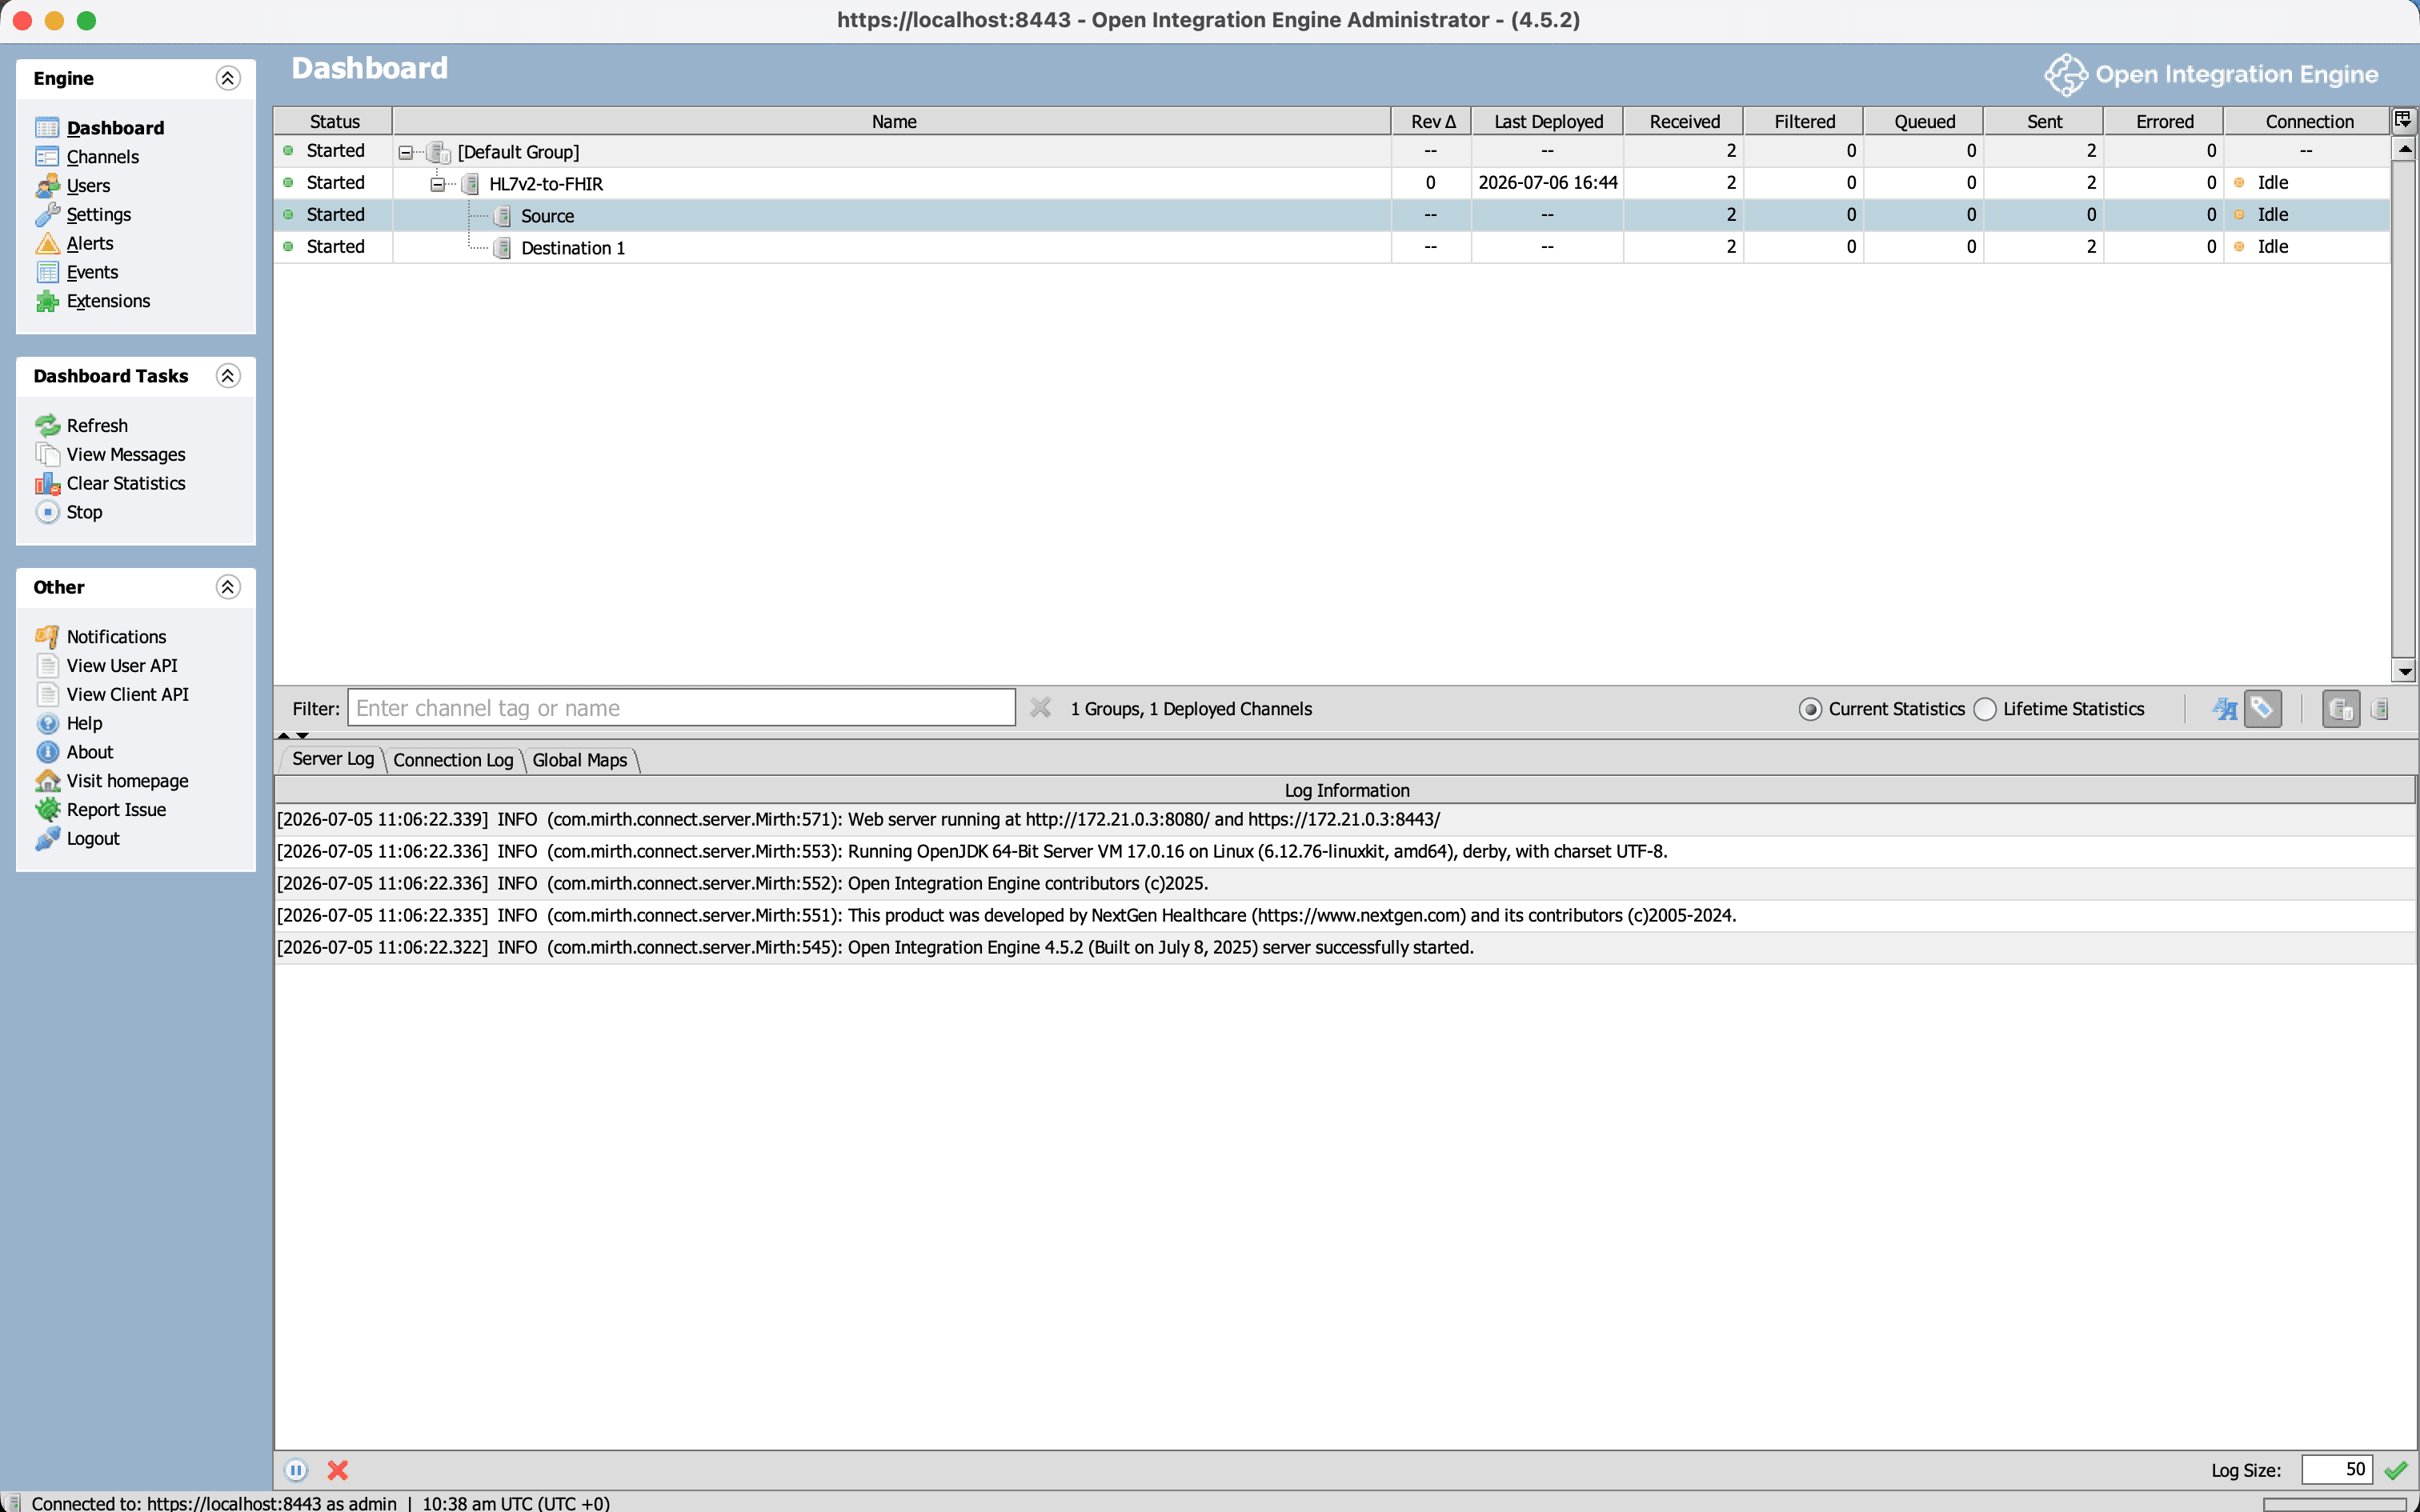Click the table scrollbar down arrow

click(x=2404, y=672)
